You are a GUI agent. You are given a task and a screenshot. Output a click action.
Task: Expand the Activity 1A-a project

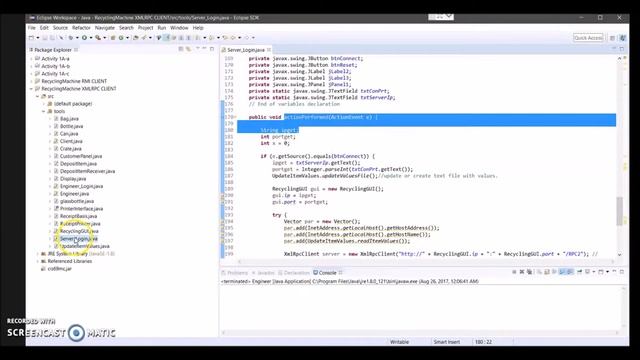[x=31, y=59]
